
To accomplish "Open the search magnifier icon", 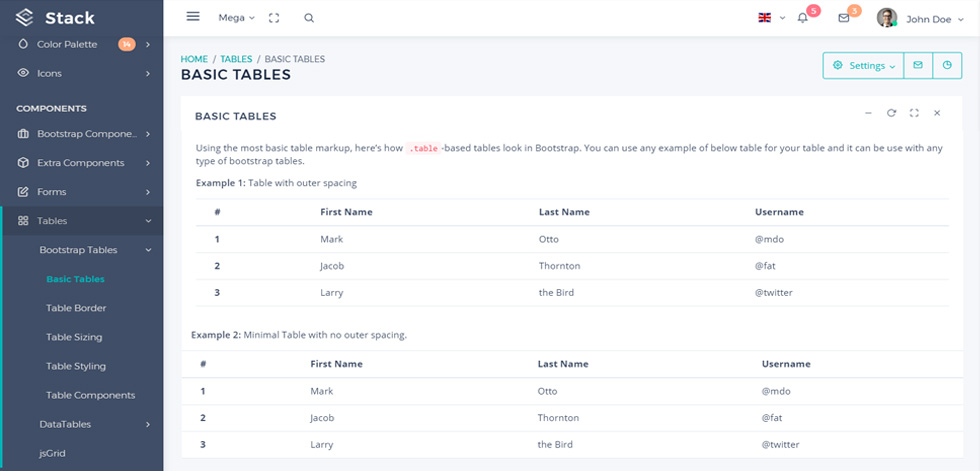I will point(309,18).
